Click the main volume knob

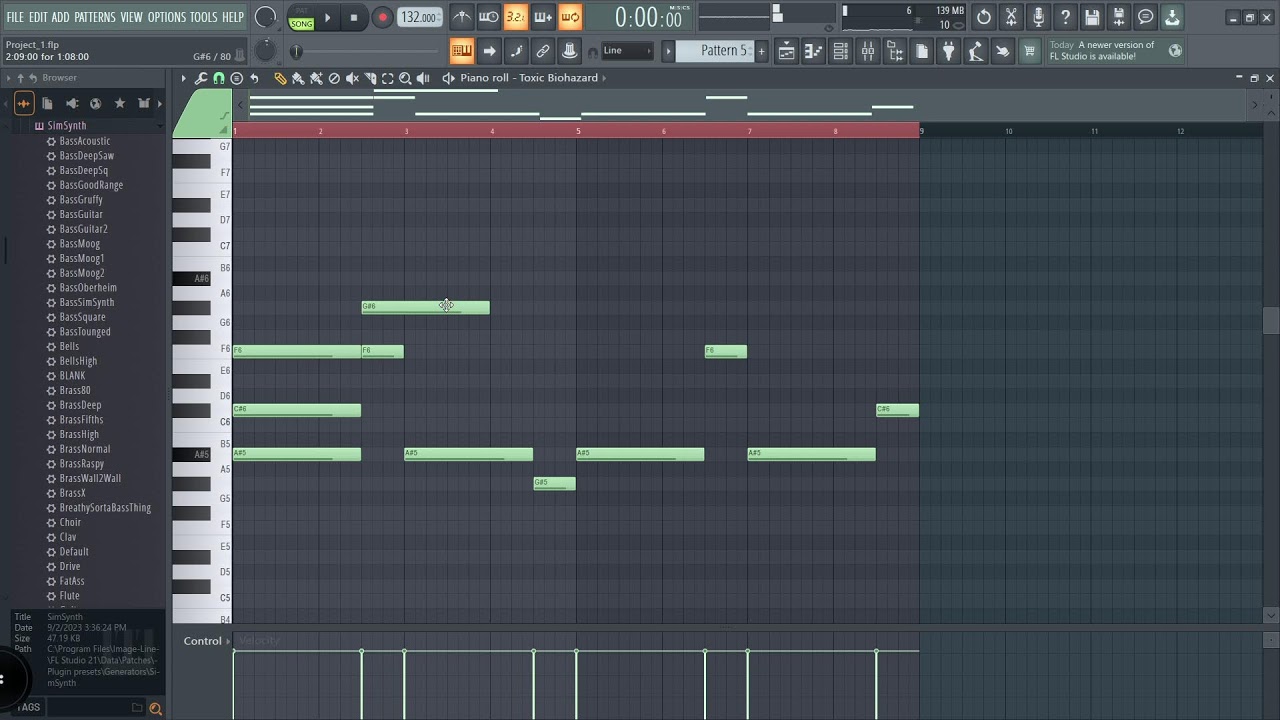pyautogui.click(x=265, y=17)
